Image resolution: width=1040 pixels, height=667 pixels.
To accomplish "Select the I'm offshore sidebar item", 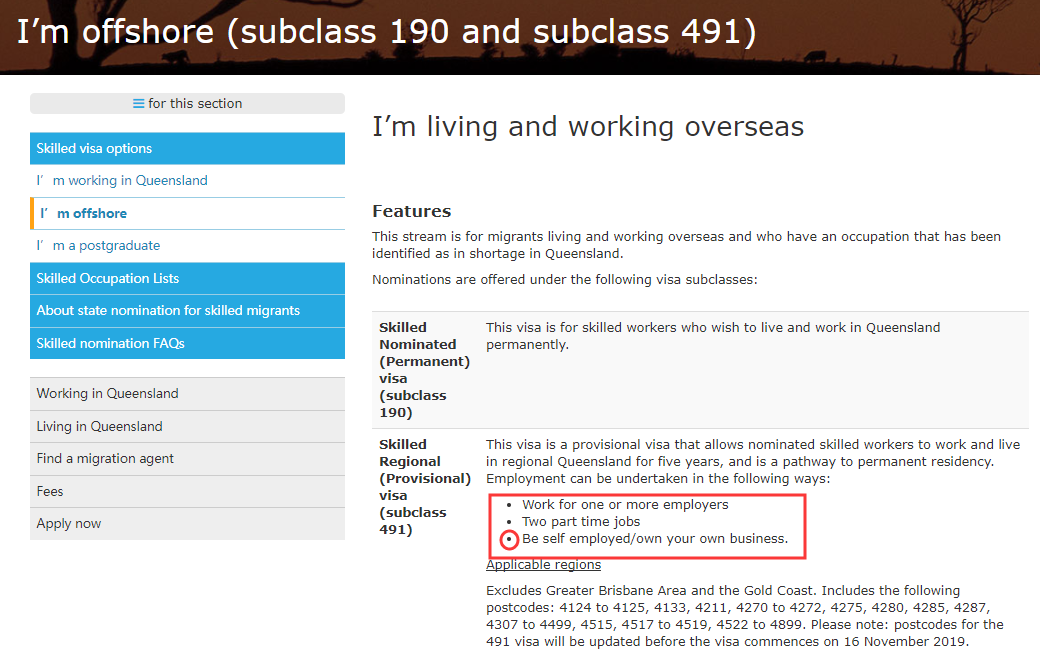I will 91,213.
